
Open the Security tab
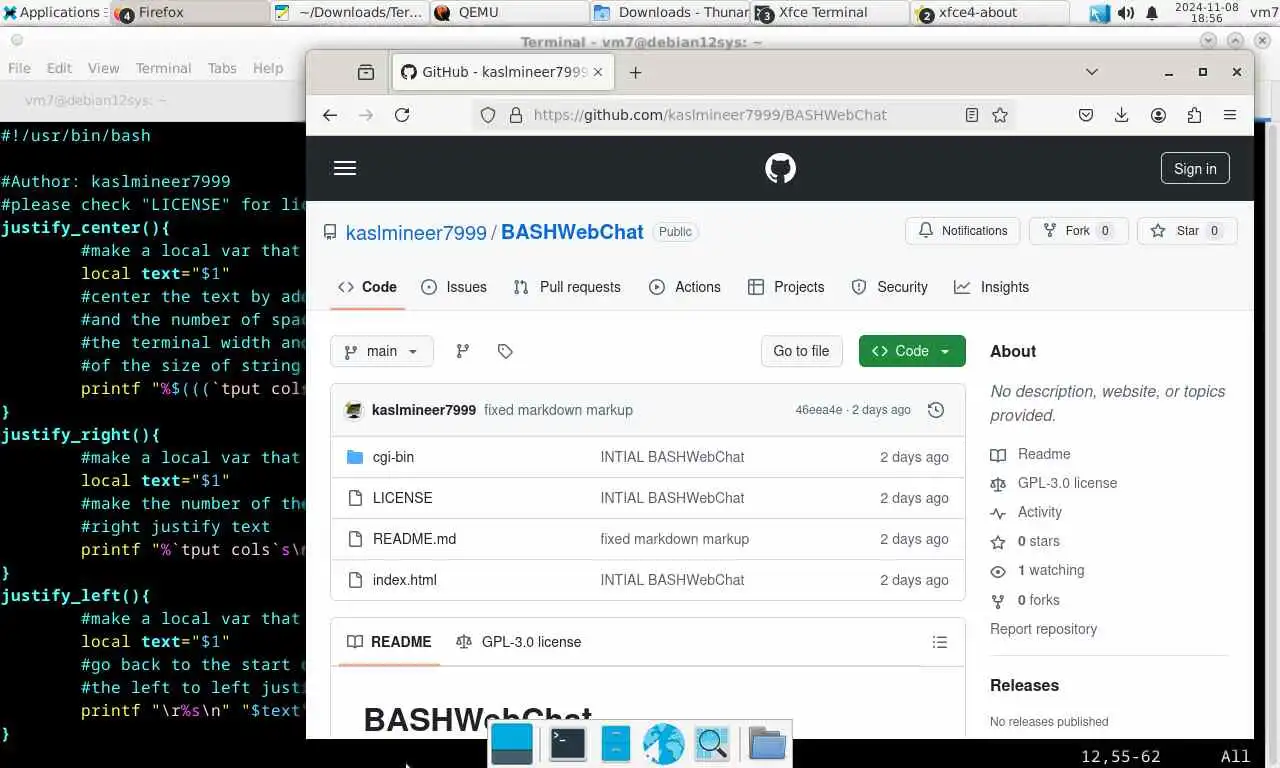(x=889, y=287)
